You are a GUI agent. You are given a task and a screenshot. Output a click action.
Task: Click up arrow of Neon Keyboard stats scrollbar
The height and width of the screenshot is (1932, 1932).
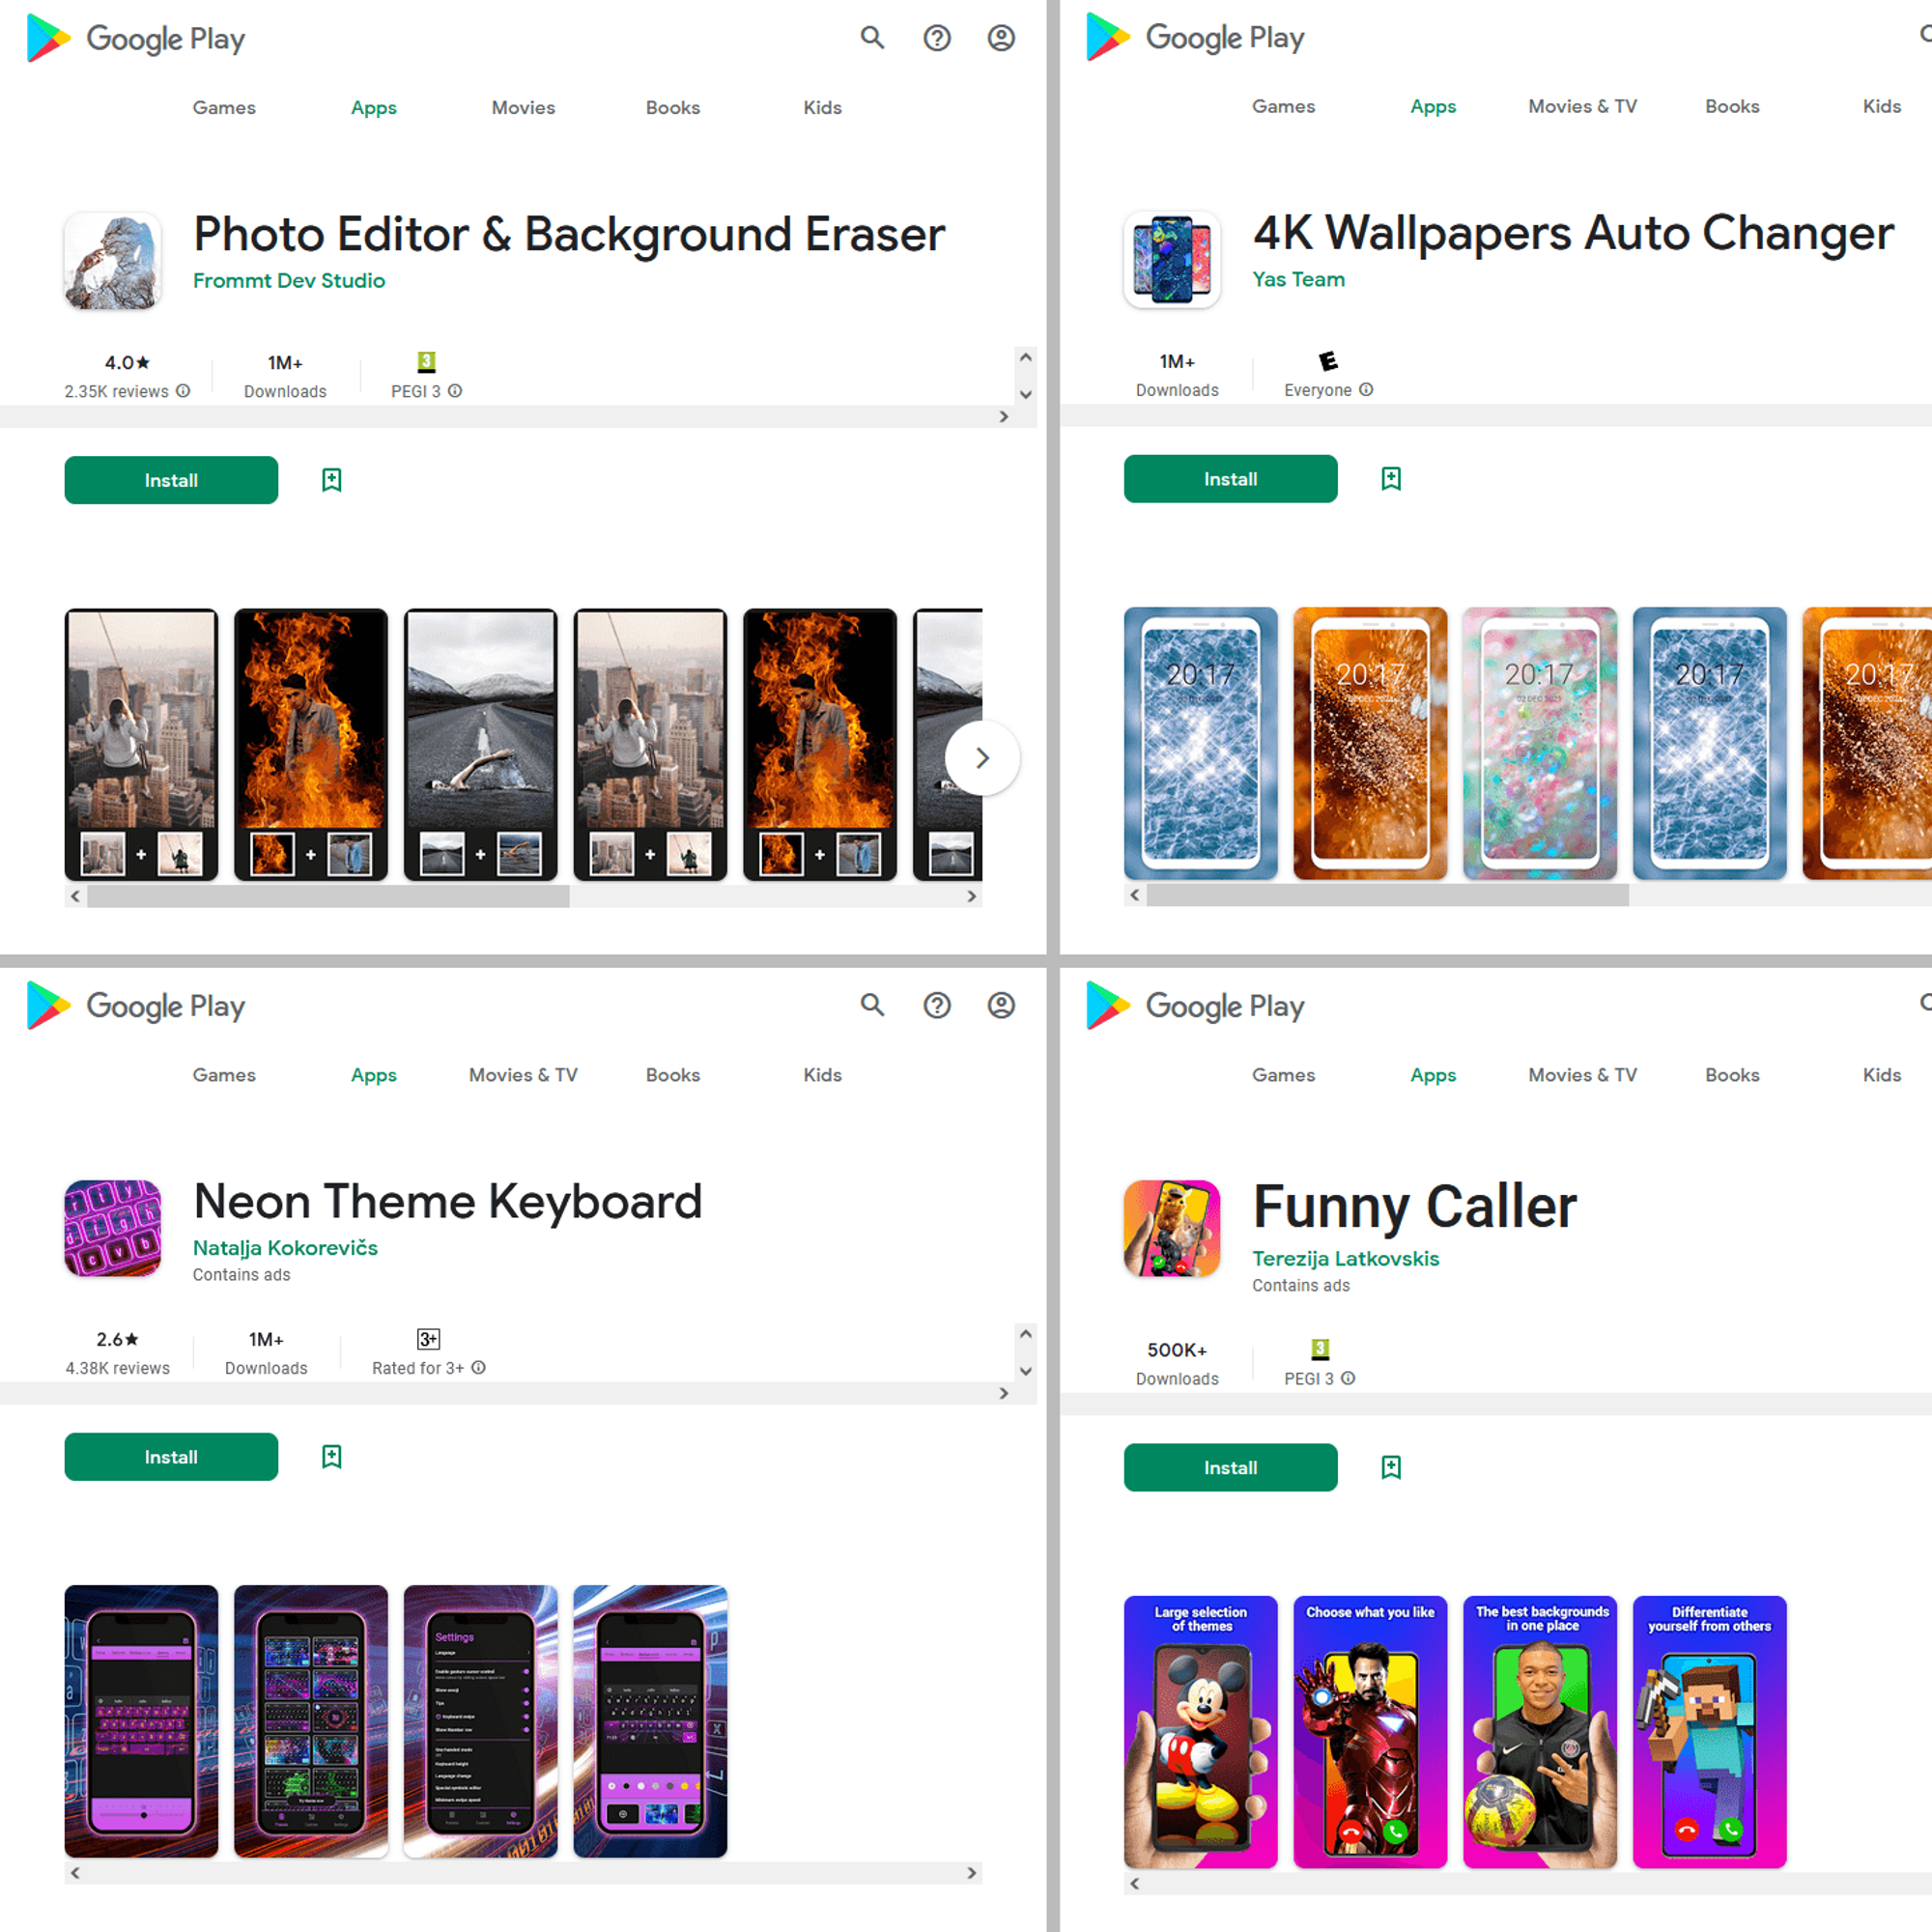(1025, 1334)
